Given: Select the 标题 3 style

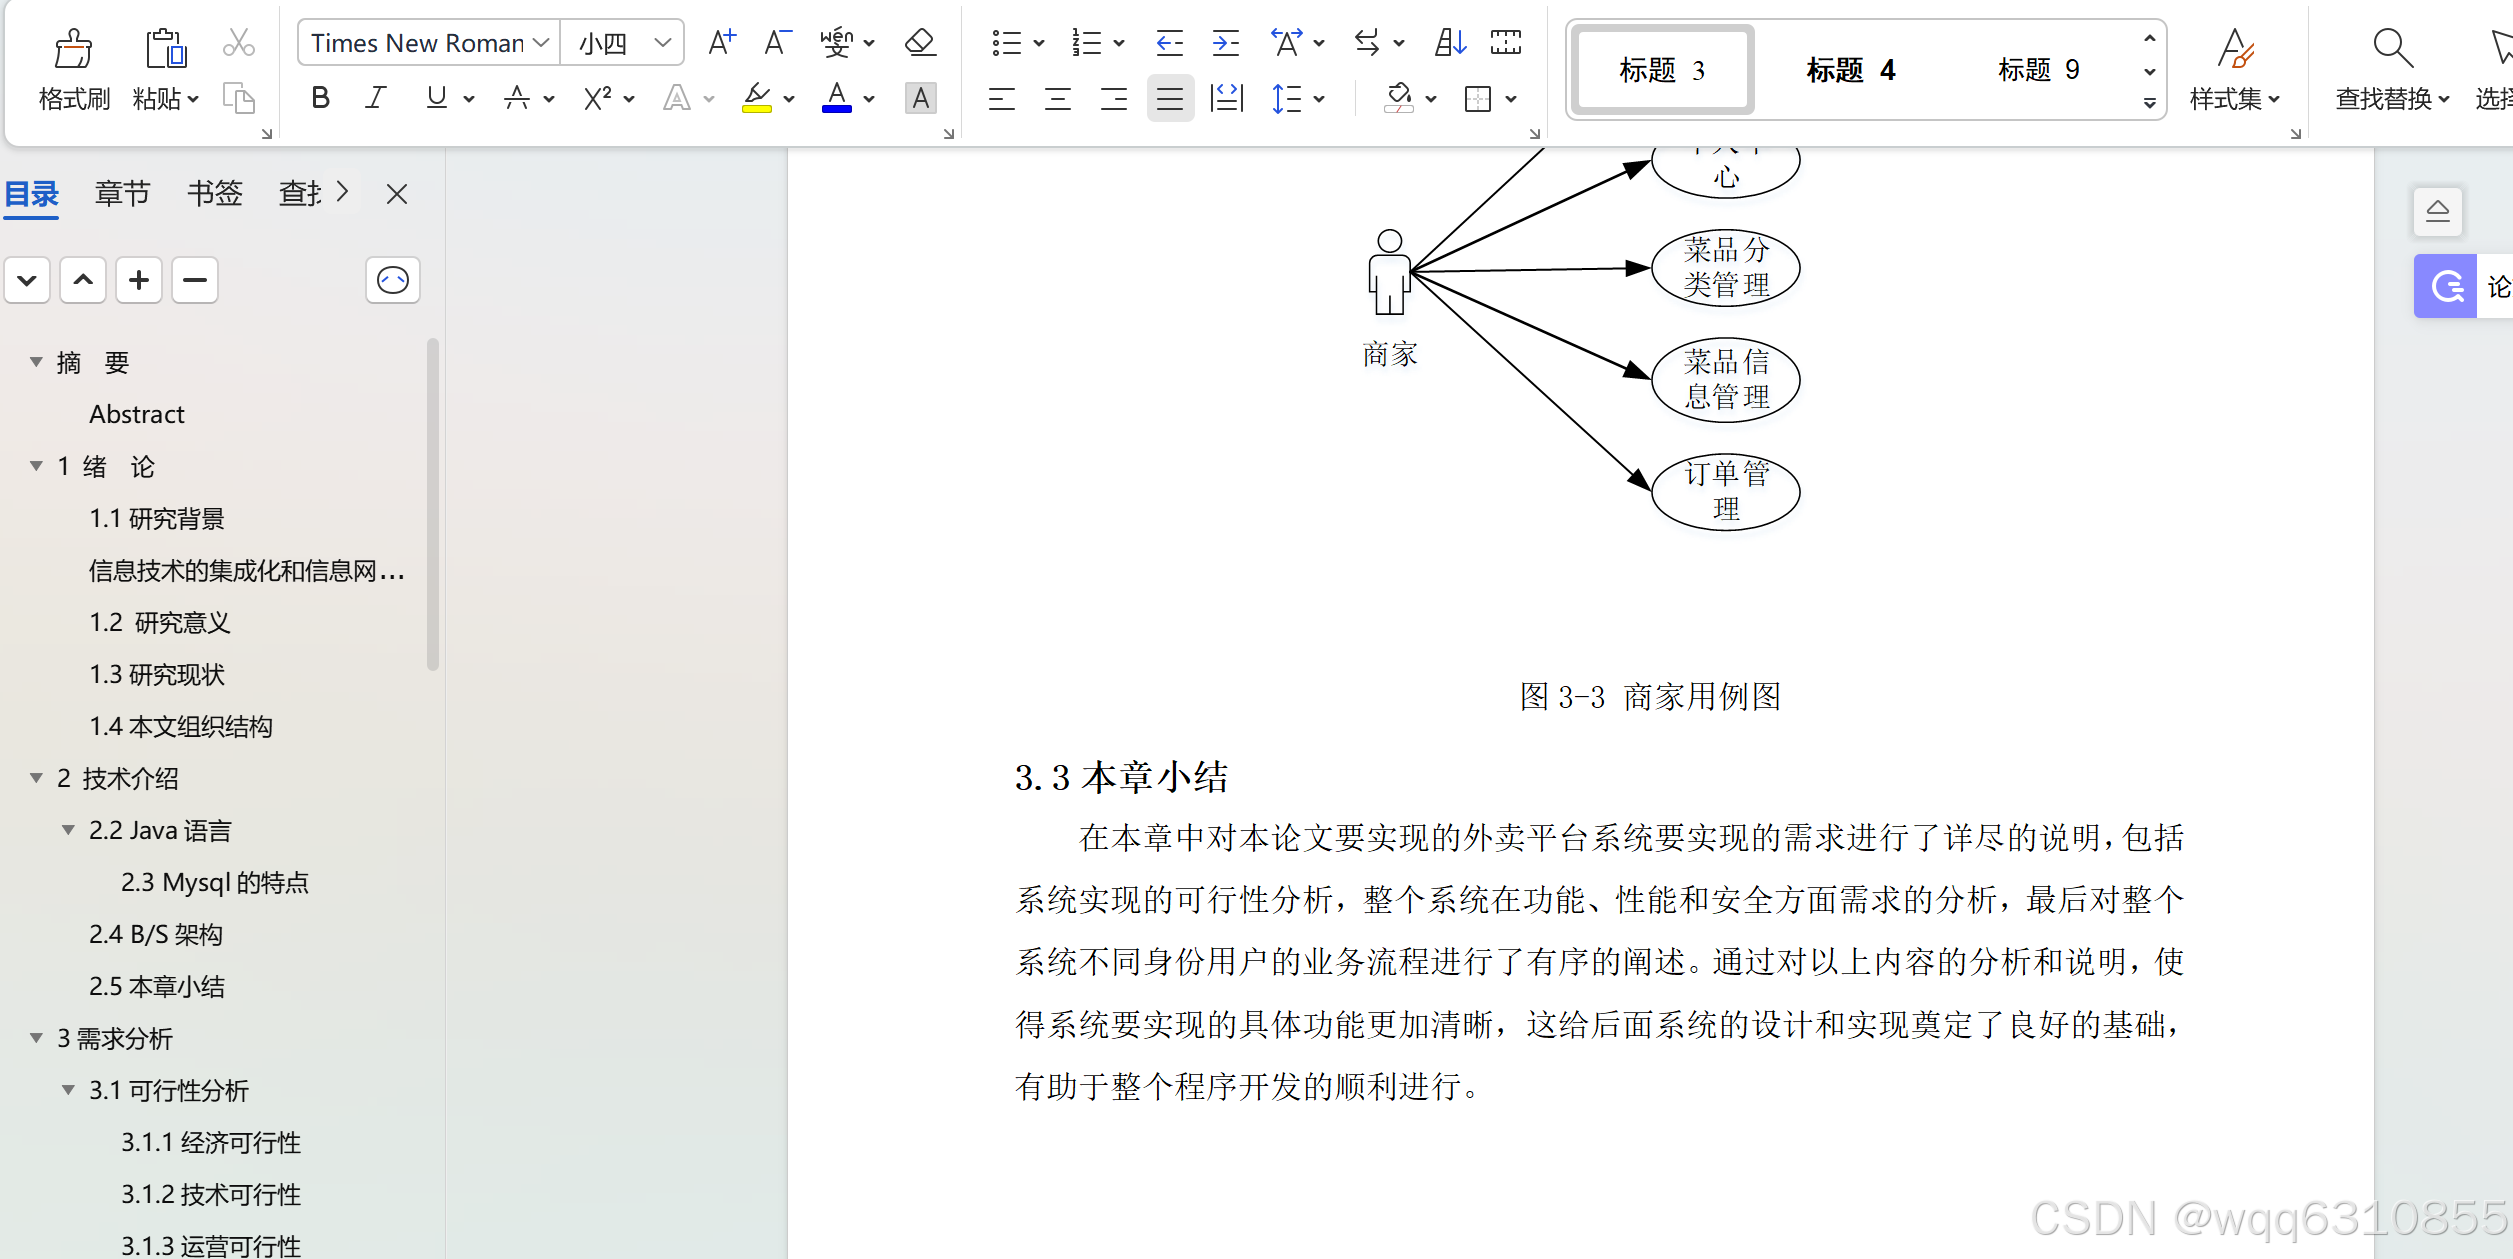Looking at the screenshot, I should (x=1661, y=70).
